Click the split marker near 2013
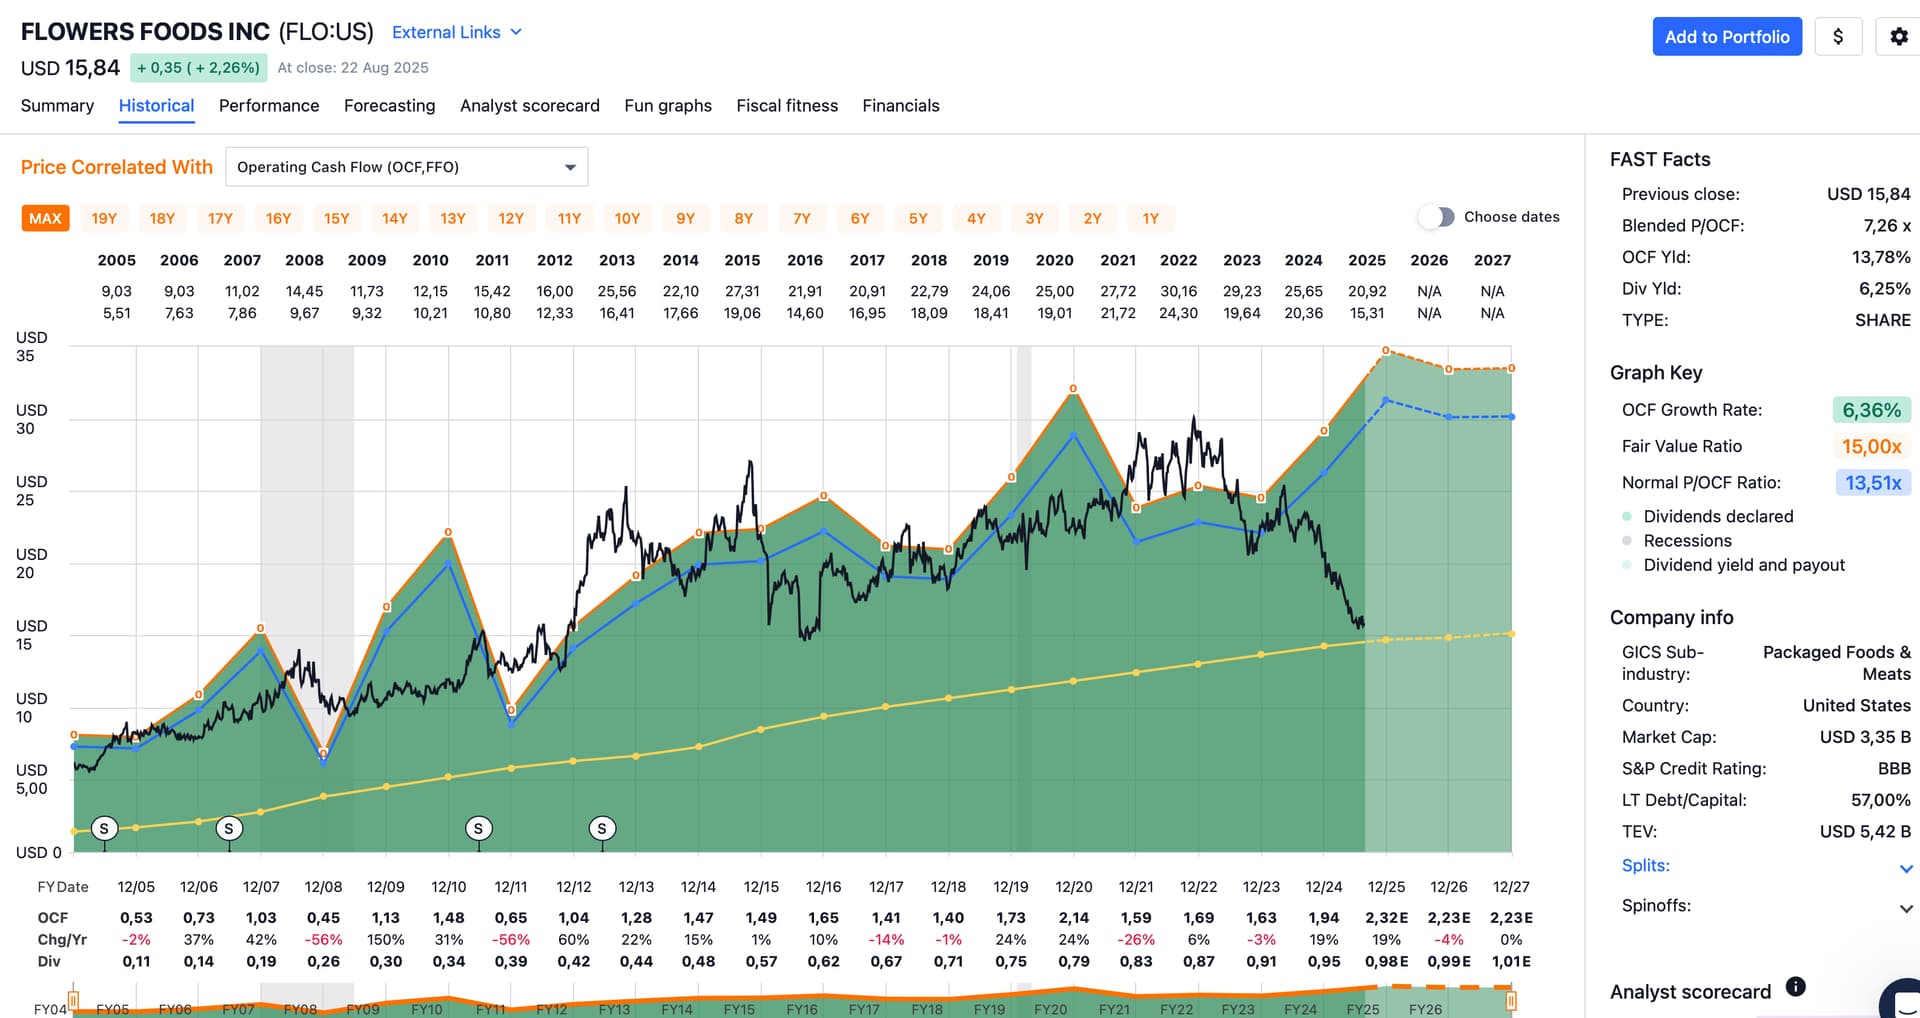 click(602, 828)
